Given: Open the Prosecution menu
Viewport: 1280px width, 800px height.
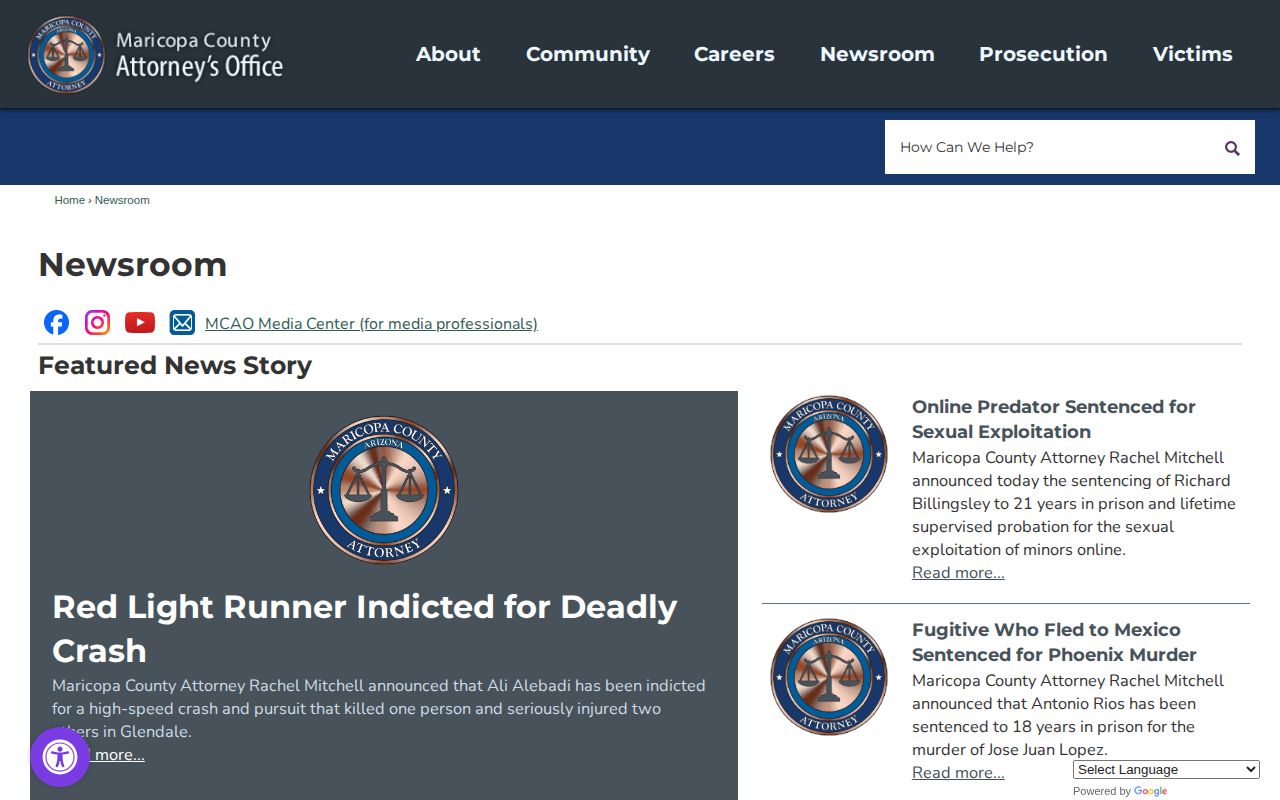Looking at the screenshot, I should pos(1043,54).
